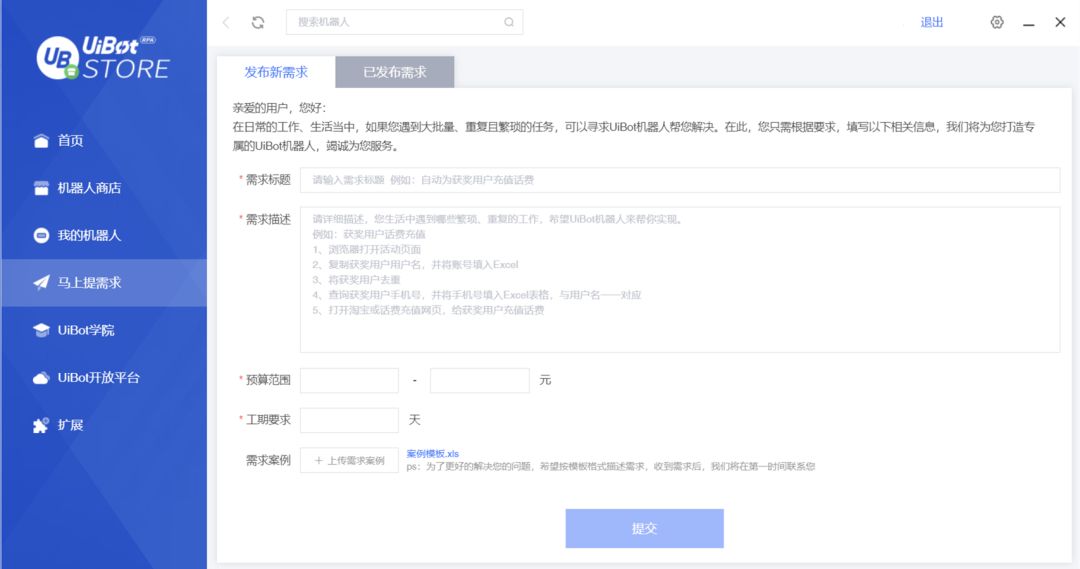Click the 工期要求 days input field

[349, 420]
